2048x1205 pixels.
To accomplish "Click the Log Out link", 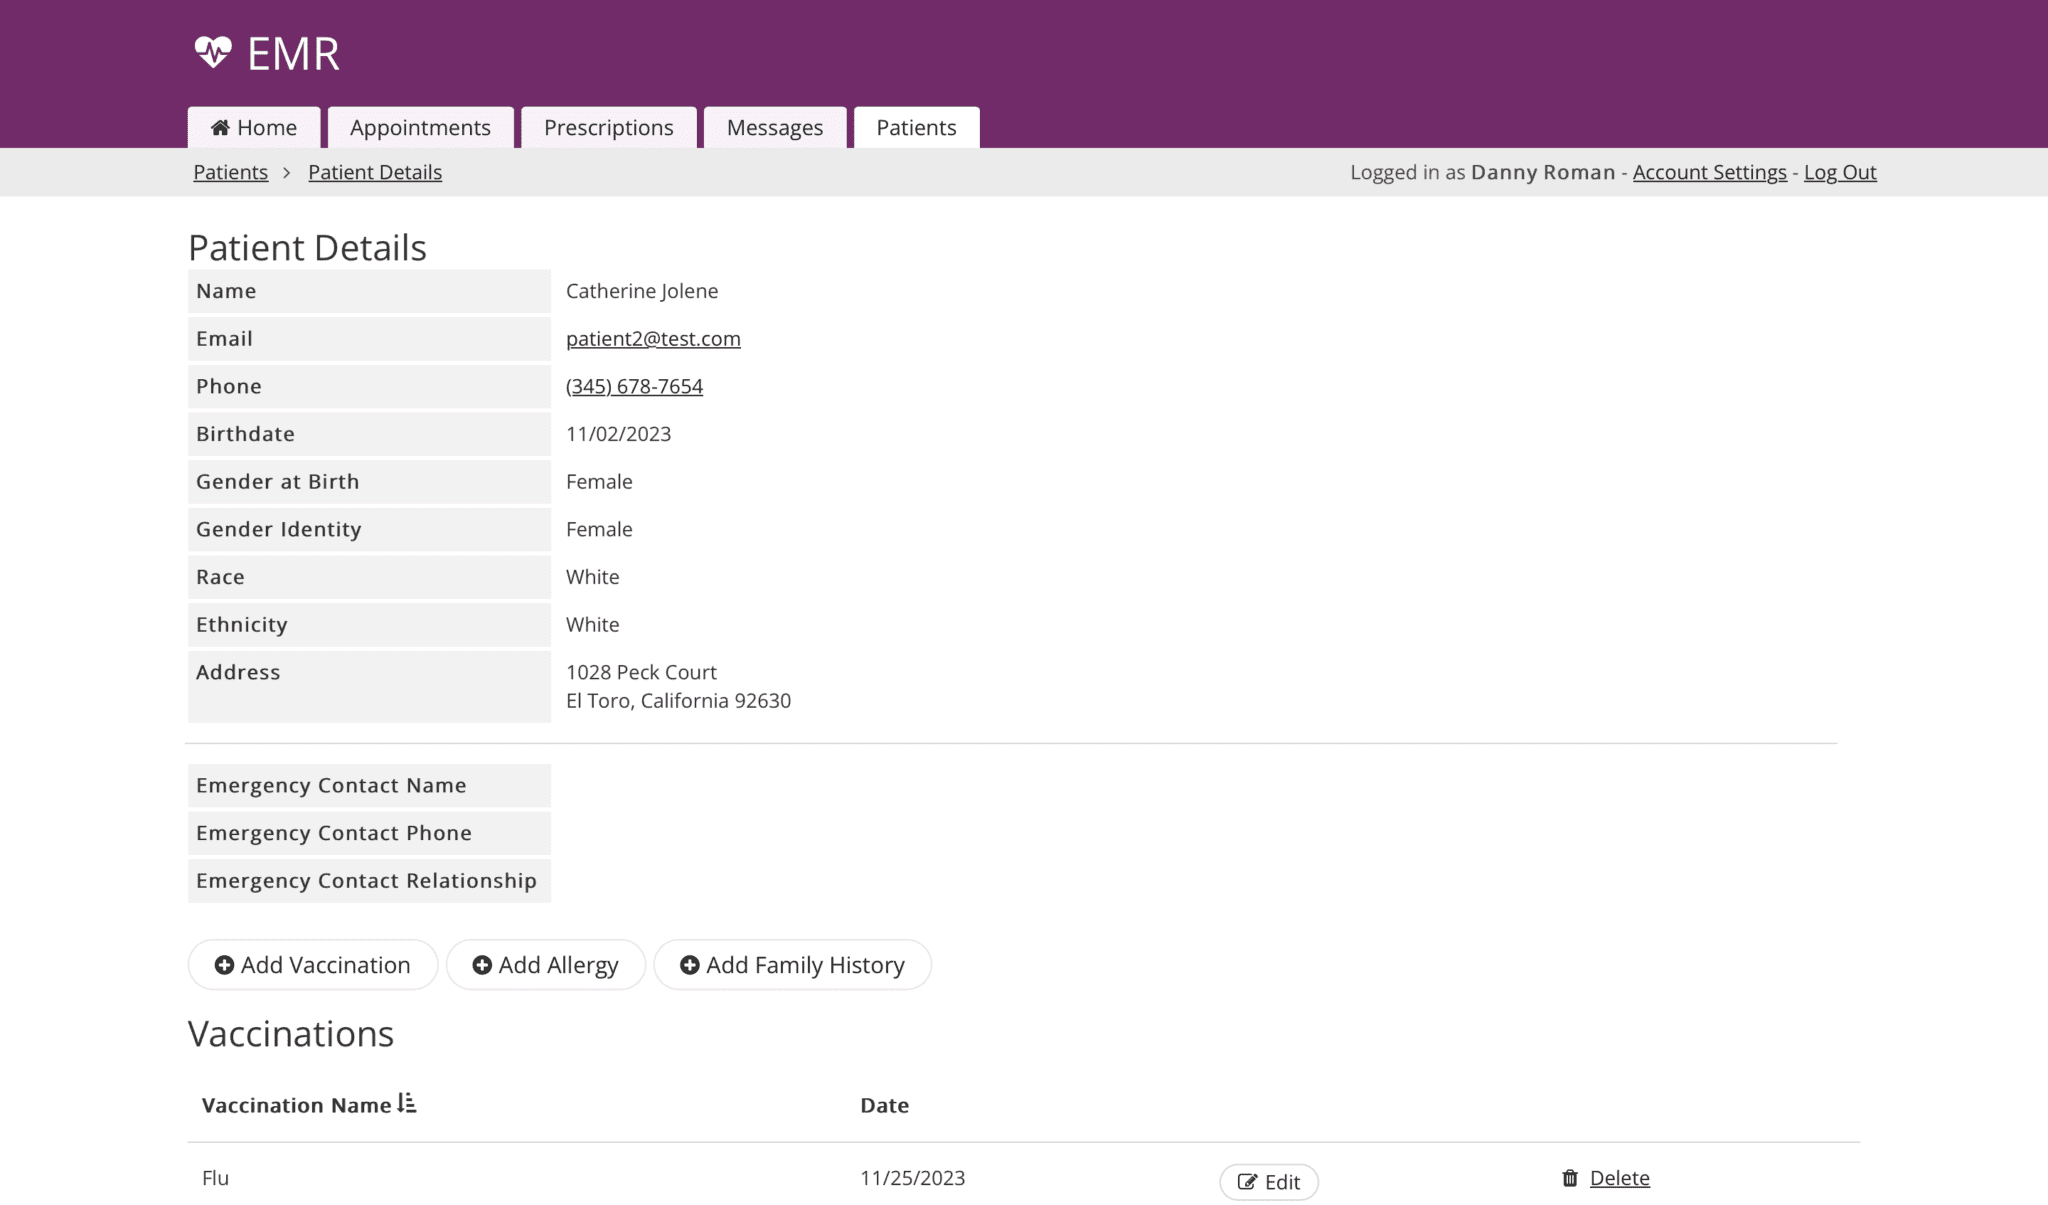I will pyautogui.click(x=1840, y=172).
